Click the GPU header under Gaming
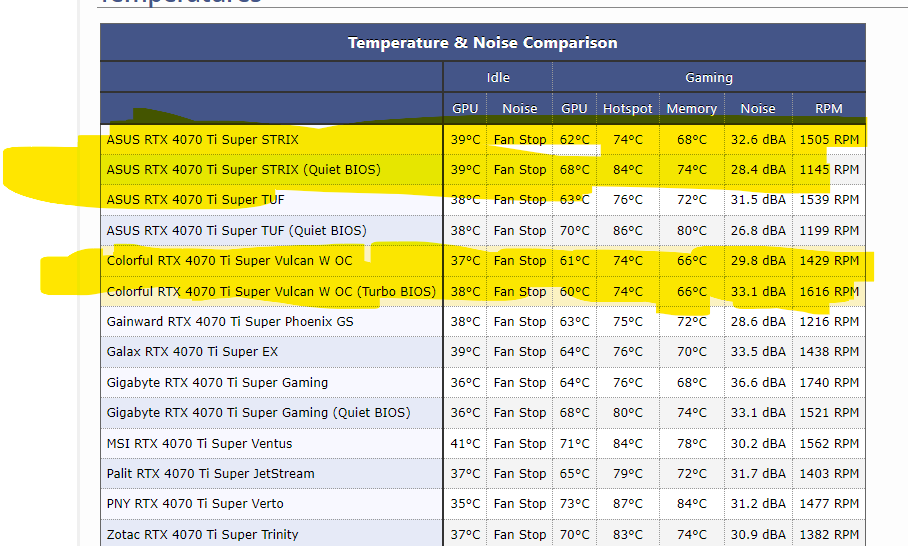Screen dimensions: 908x546 [x=574, y=109]
